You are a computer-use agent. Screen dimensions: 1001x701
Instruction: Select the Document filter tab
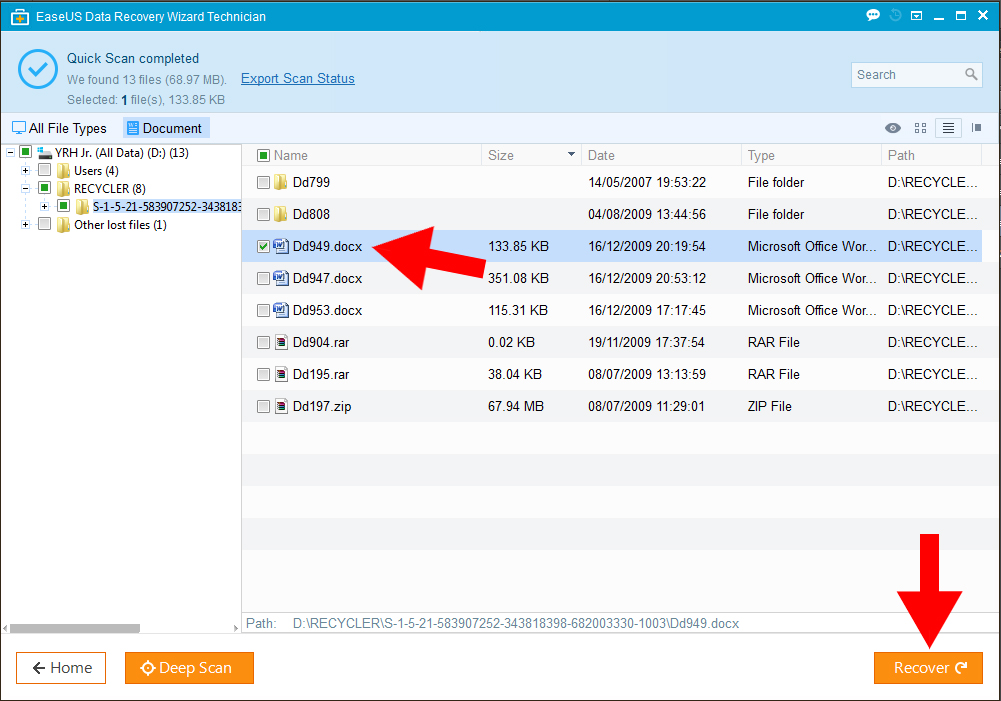(x=165, y=128)
